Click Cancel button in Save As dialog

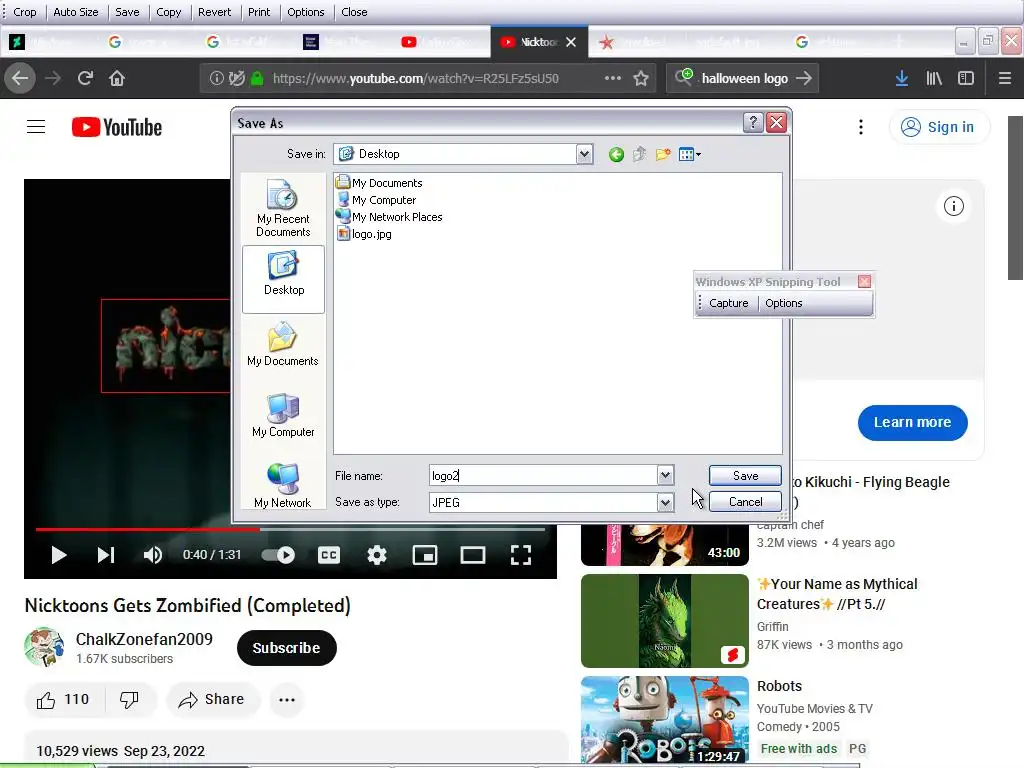coord(745,502)
